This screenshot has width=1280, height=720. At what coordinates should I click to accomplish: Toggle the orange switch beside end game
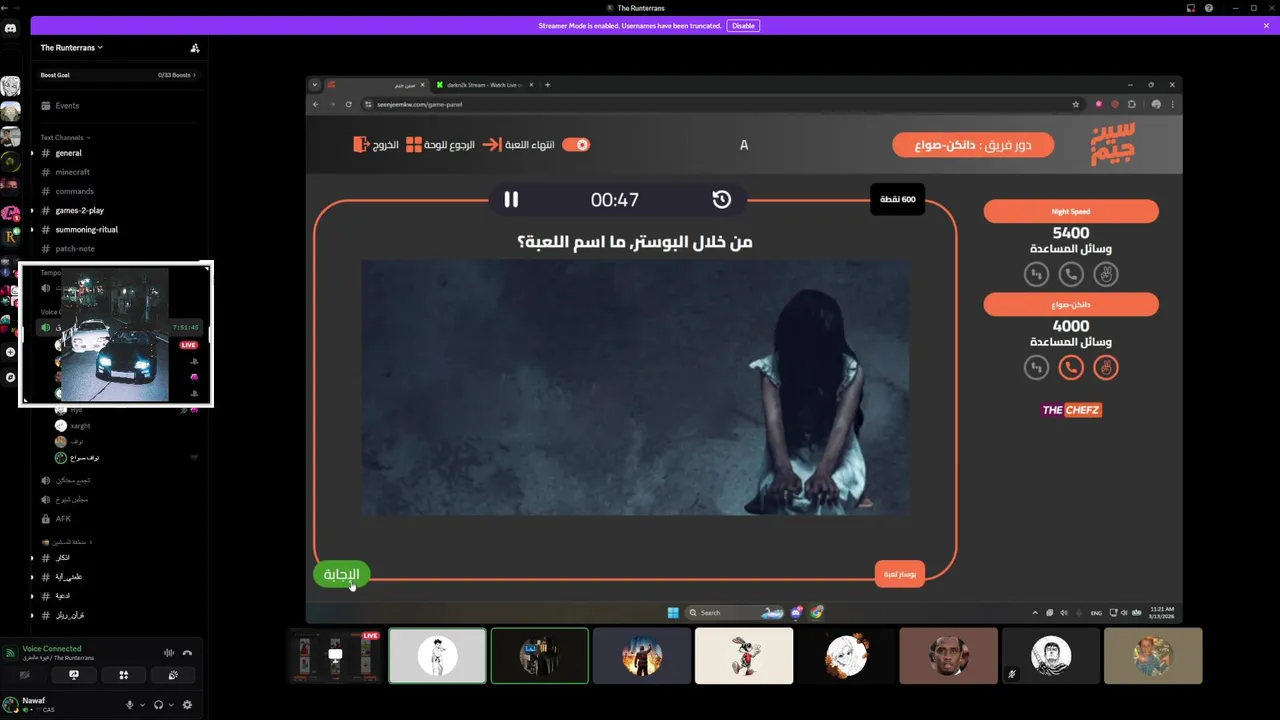click(576, 145)
